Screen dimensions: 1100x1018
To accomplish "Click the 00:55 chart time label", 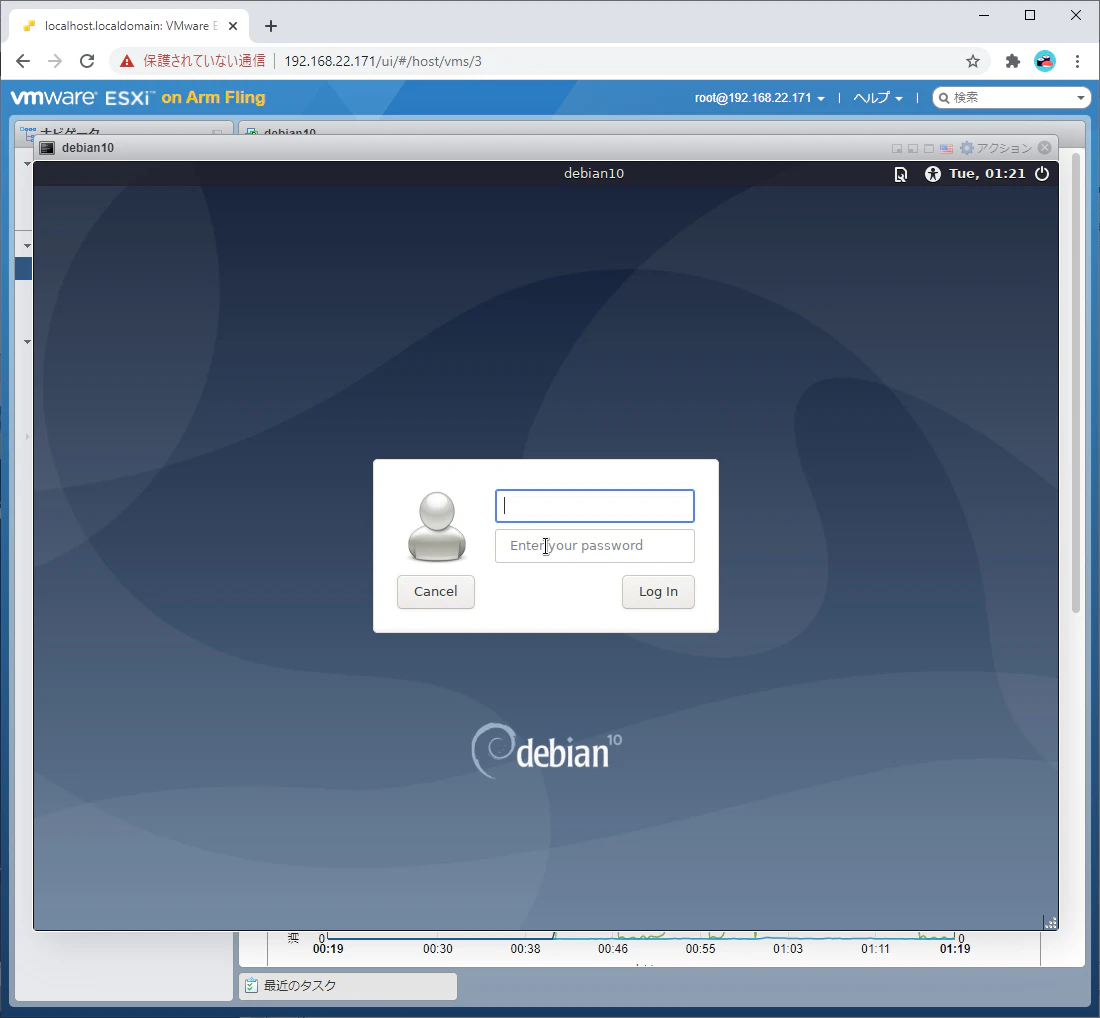I will pyautogui.click(x=700, y=949).
